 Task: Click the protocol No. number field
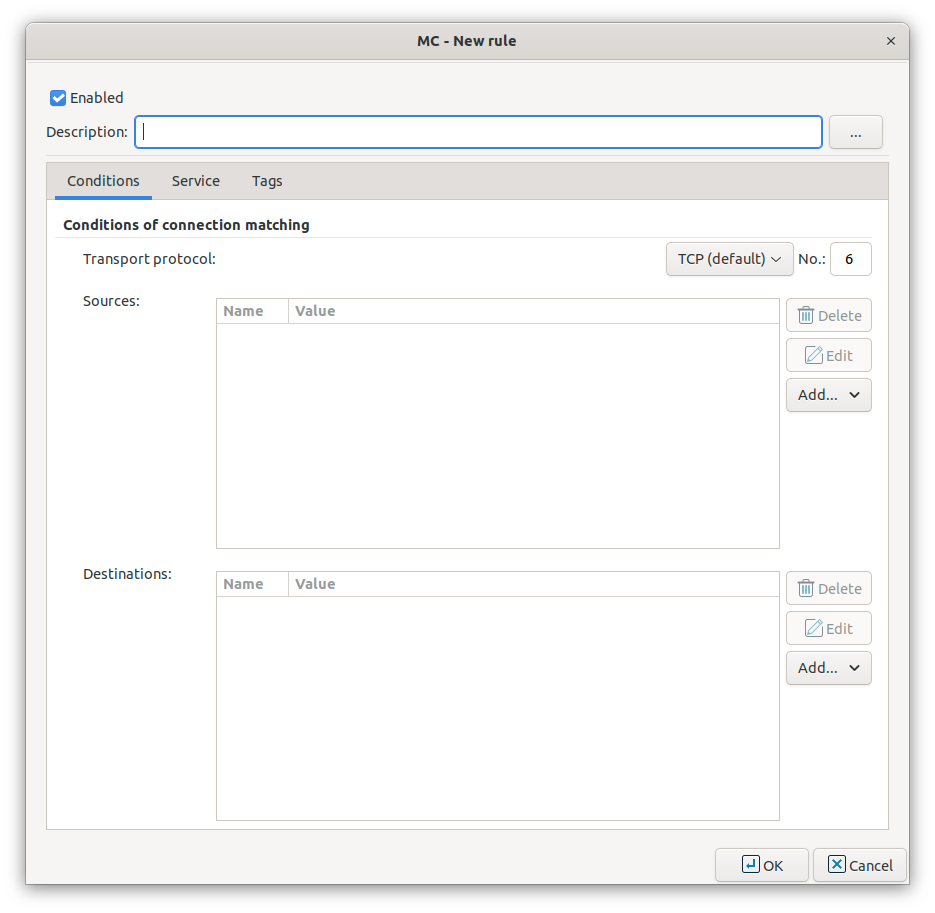[850, 259]
